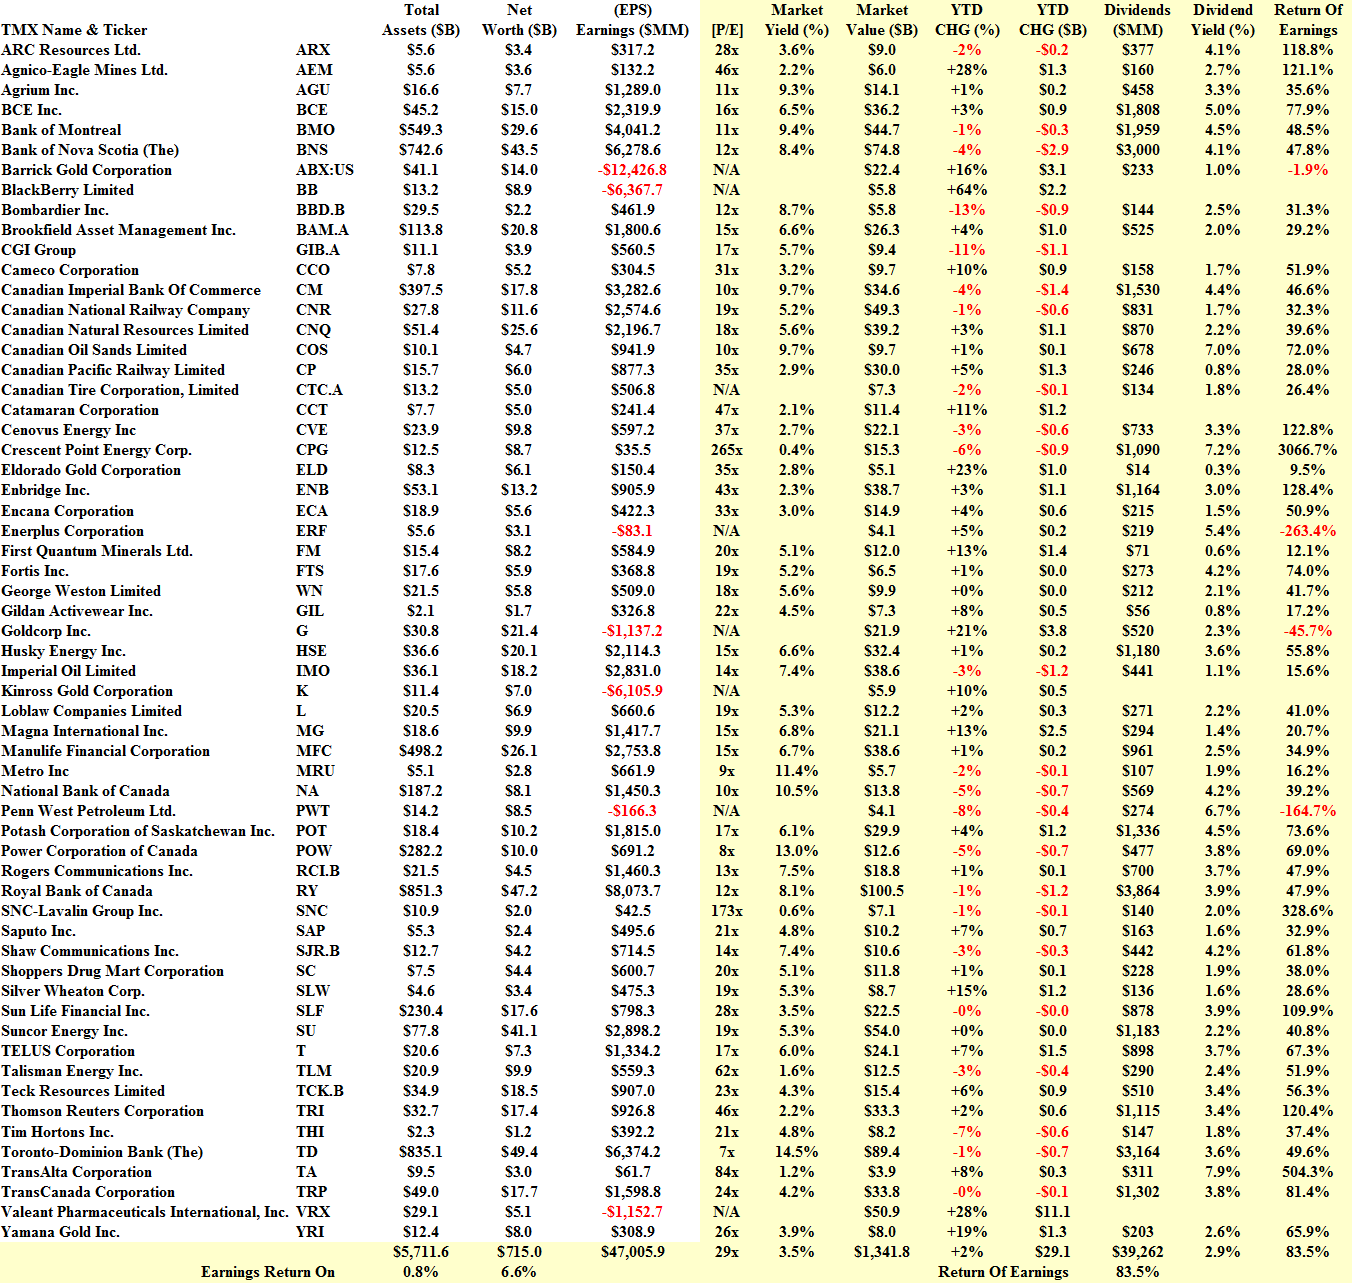The image size is (1353, 1284).
Task: Click the Royal Bank of Canada row name
Action: [x=77, y=891]
